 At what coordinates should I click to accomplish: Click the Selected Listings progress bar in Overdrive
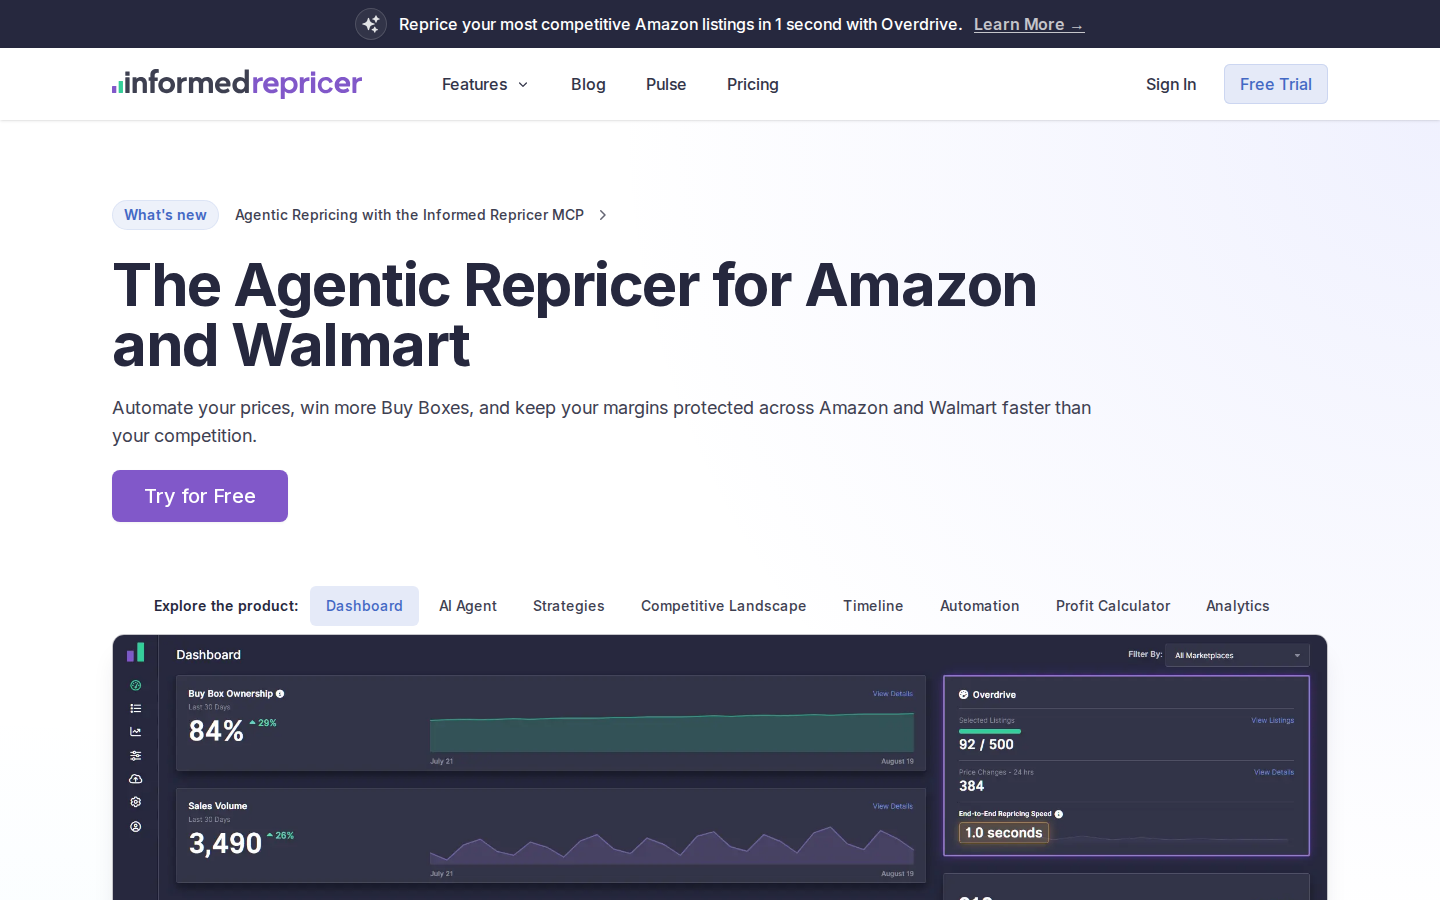point(990,731)
